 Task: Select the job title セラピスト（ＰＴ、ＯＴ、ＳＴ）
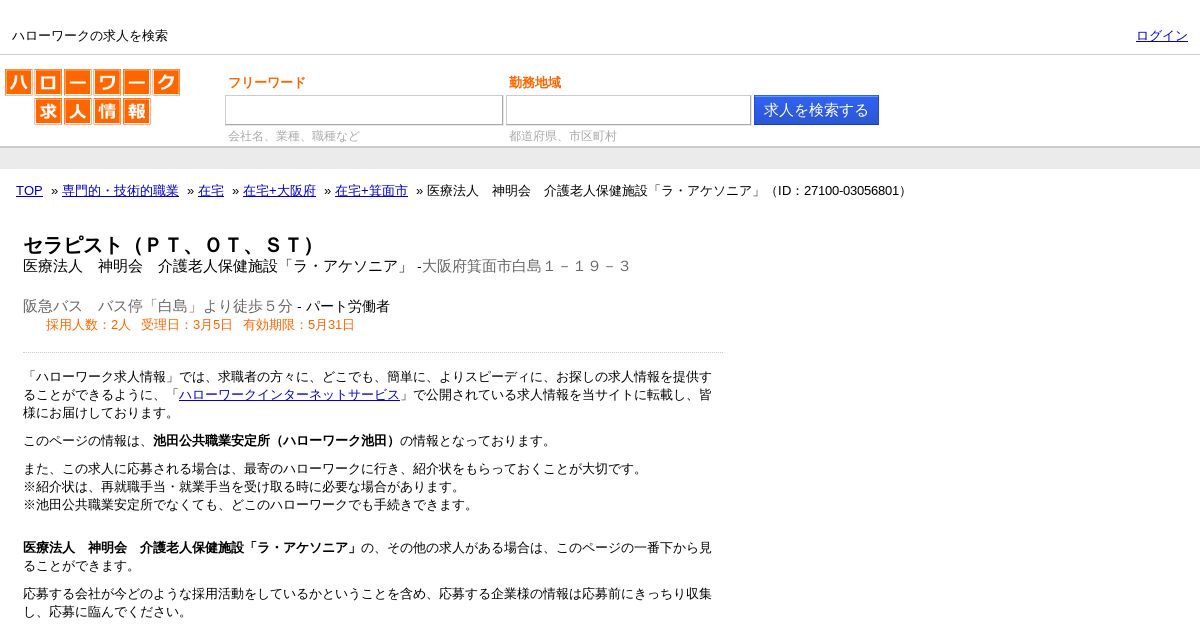point(171,245)
